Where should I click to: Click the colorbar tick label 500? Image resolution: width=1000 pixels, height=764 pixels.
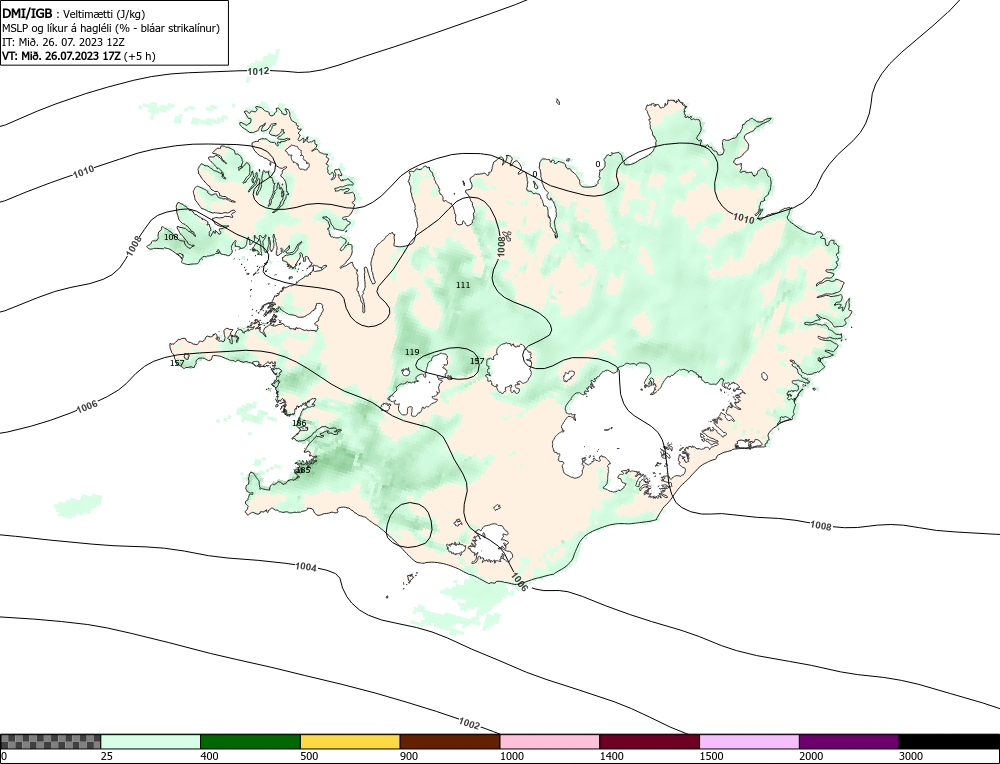click(x=309, y=756)
